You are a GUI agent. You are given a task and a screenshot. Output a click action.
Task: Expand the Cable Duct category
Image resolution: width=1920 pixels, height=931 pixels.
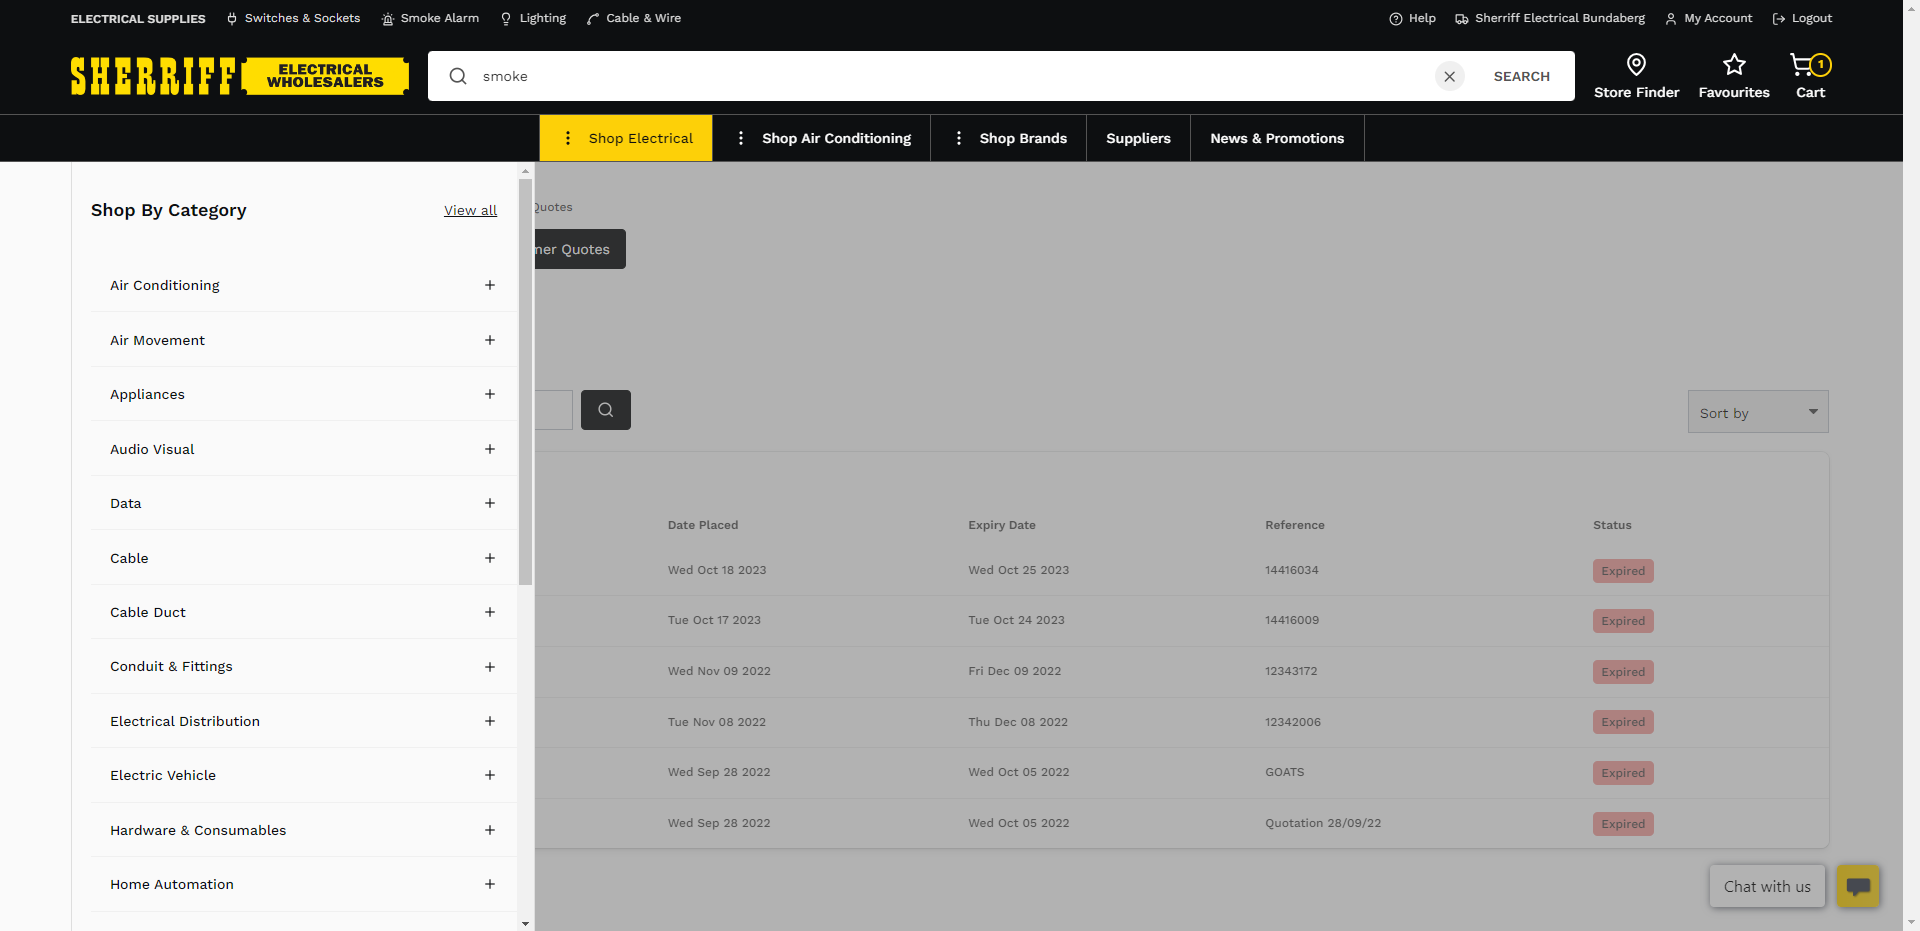(489, 612)
